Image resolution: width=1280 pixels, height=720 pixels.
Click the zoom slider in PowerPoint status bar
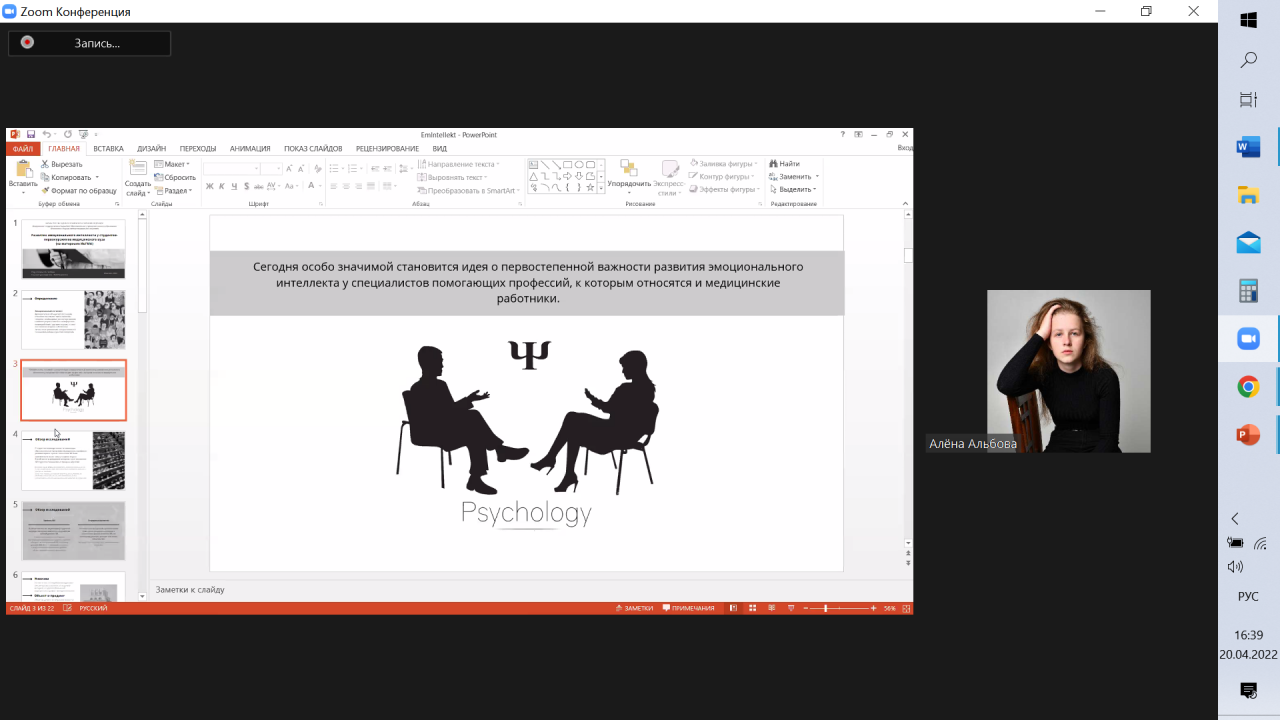[826, 608]
